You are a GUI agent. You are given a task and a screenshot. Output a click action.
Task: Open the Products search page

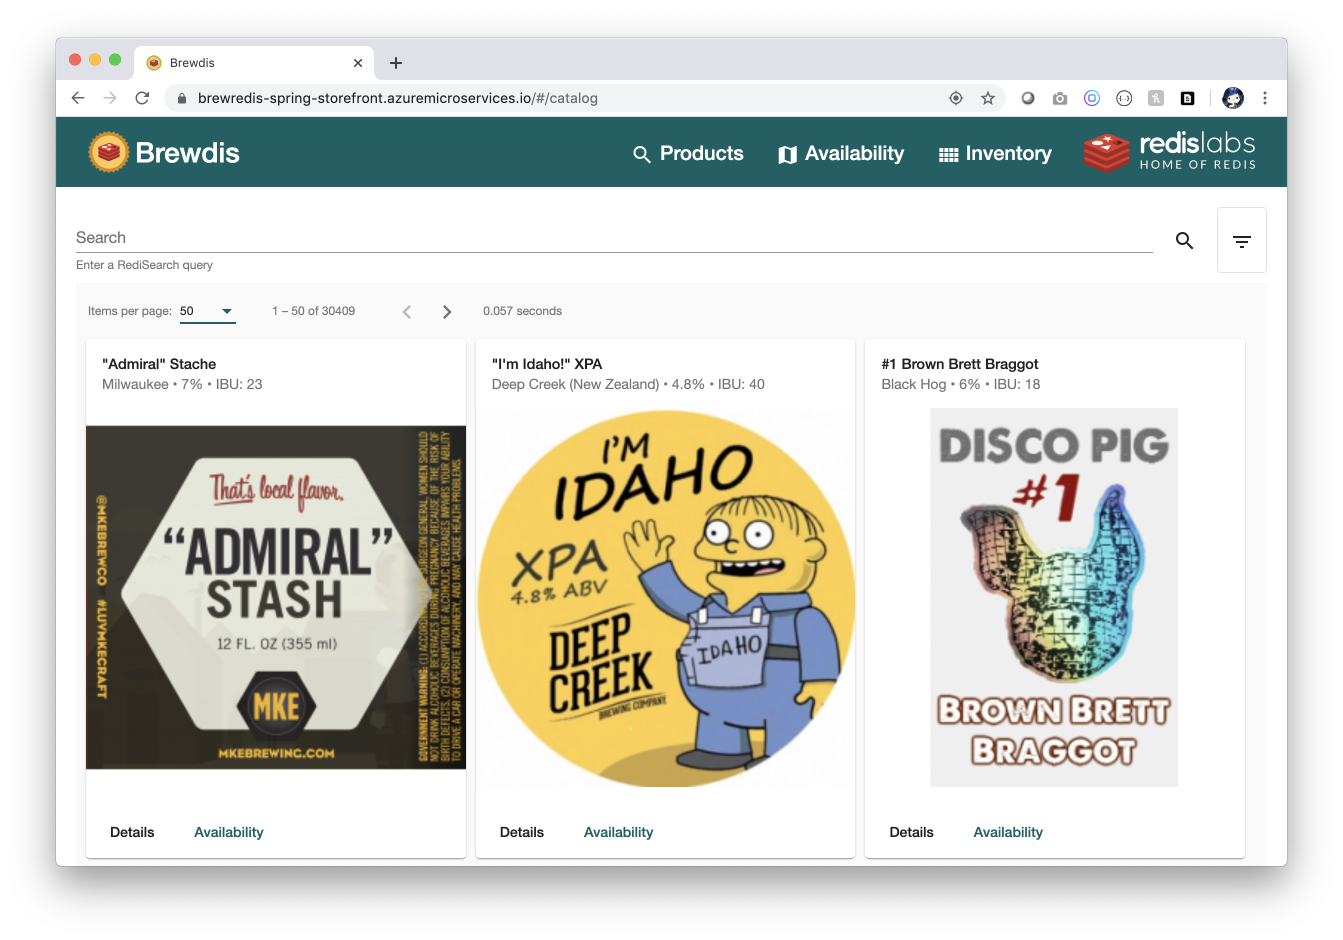(x=688, y=154)
